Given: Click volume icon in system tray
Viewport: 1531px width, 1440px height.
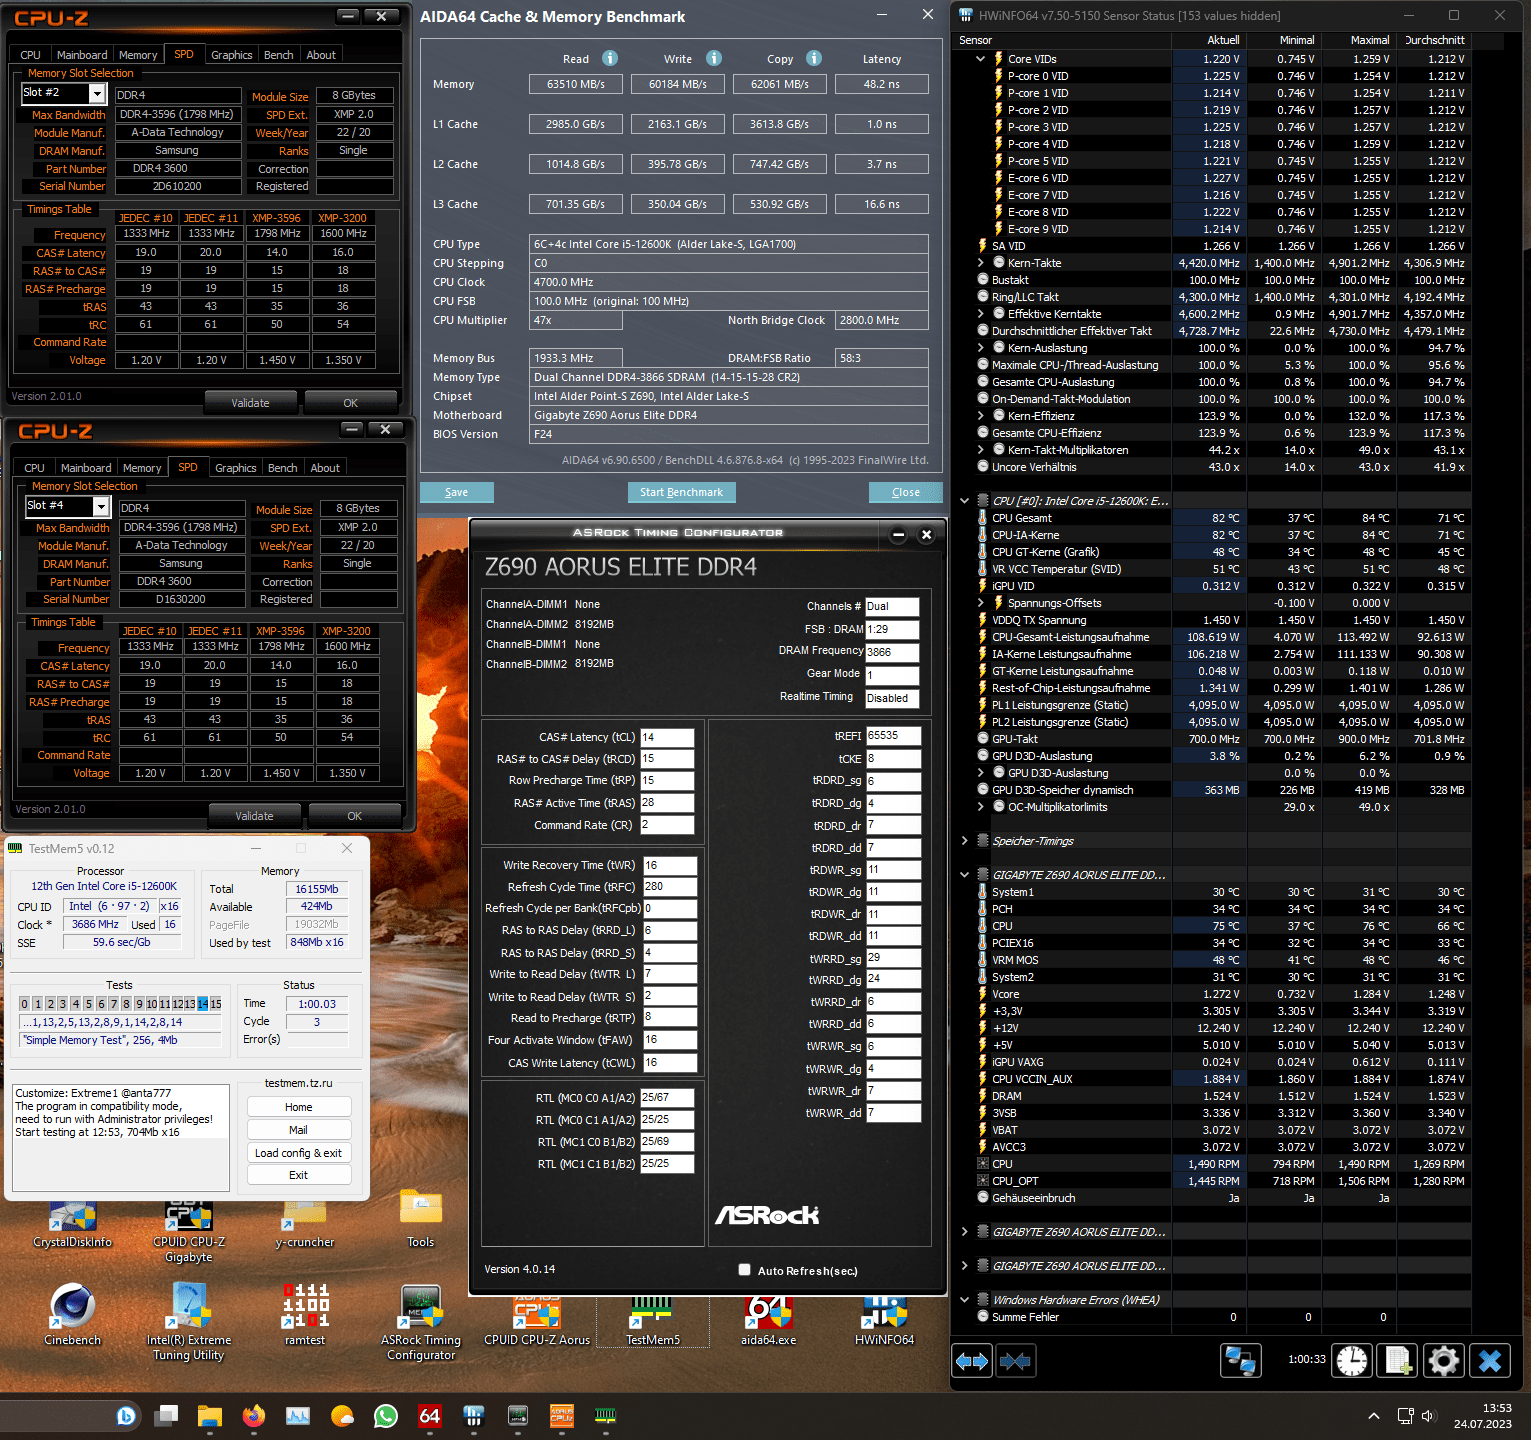Looking at the screenshot, I should coord(1429,1416).
